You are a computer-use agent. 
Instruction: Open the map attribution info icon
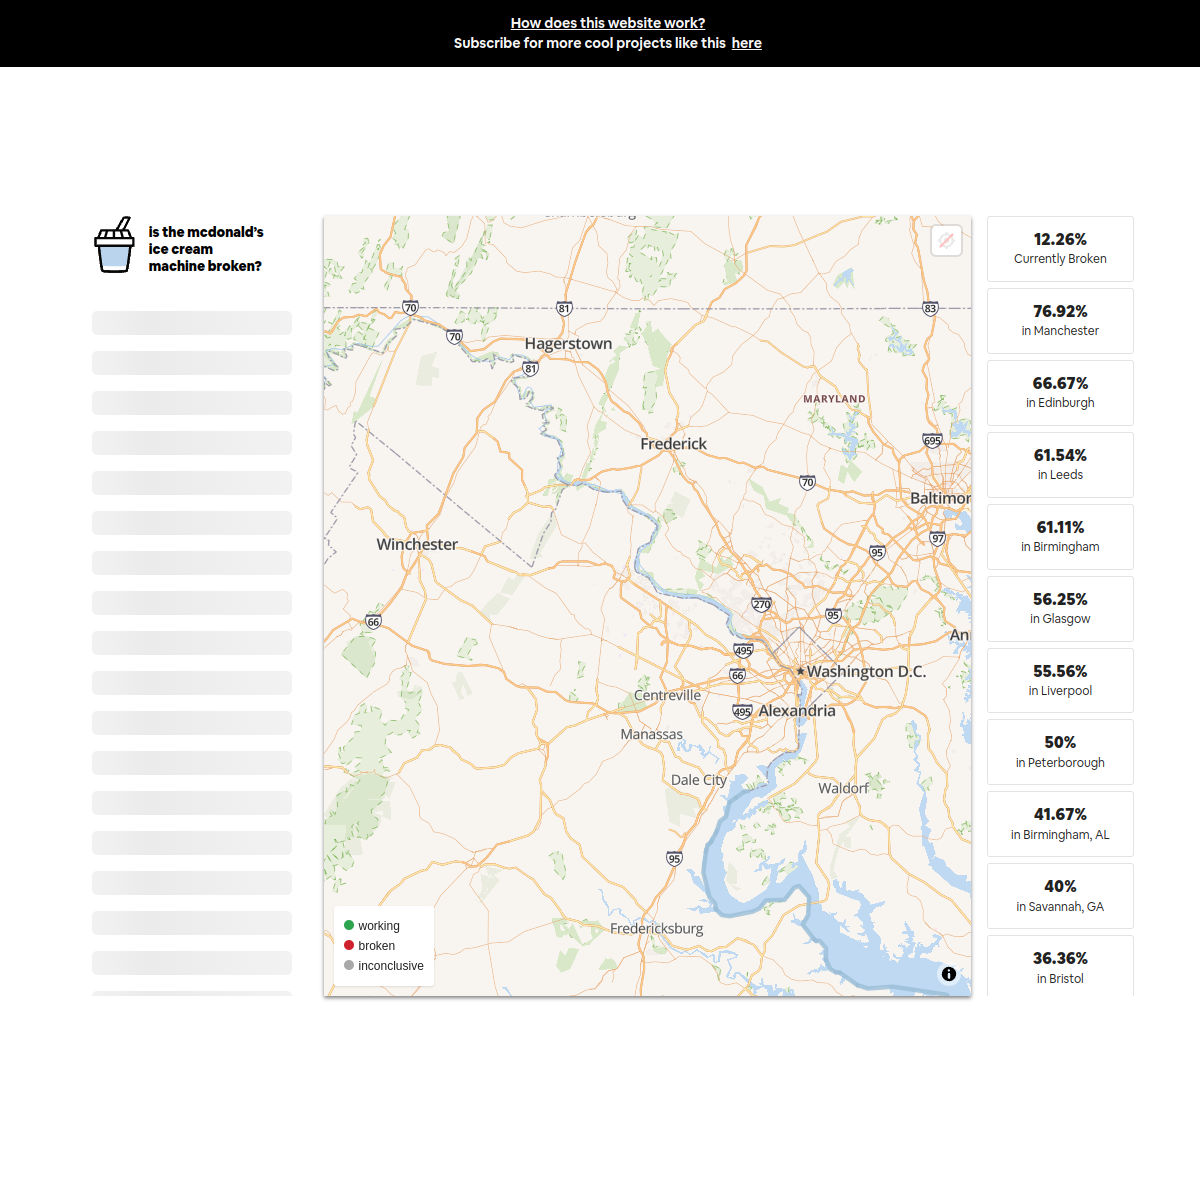[948, 974]
